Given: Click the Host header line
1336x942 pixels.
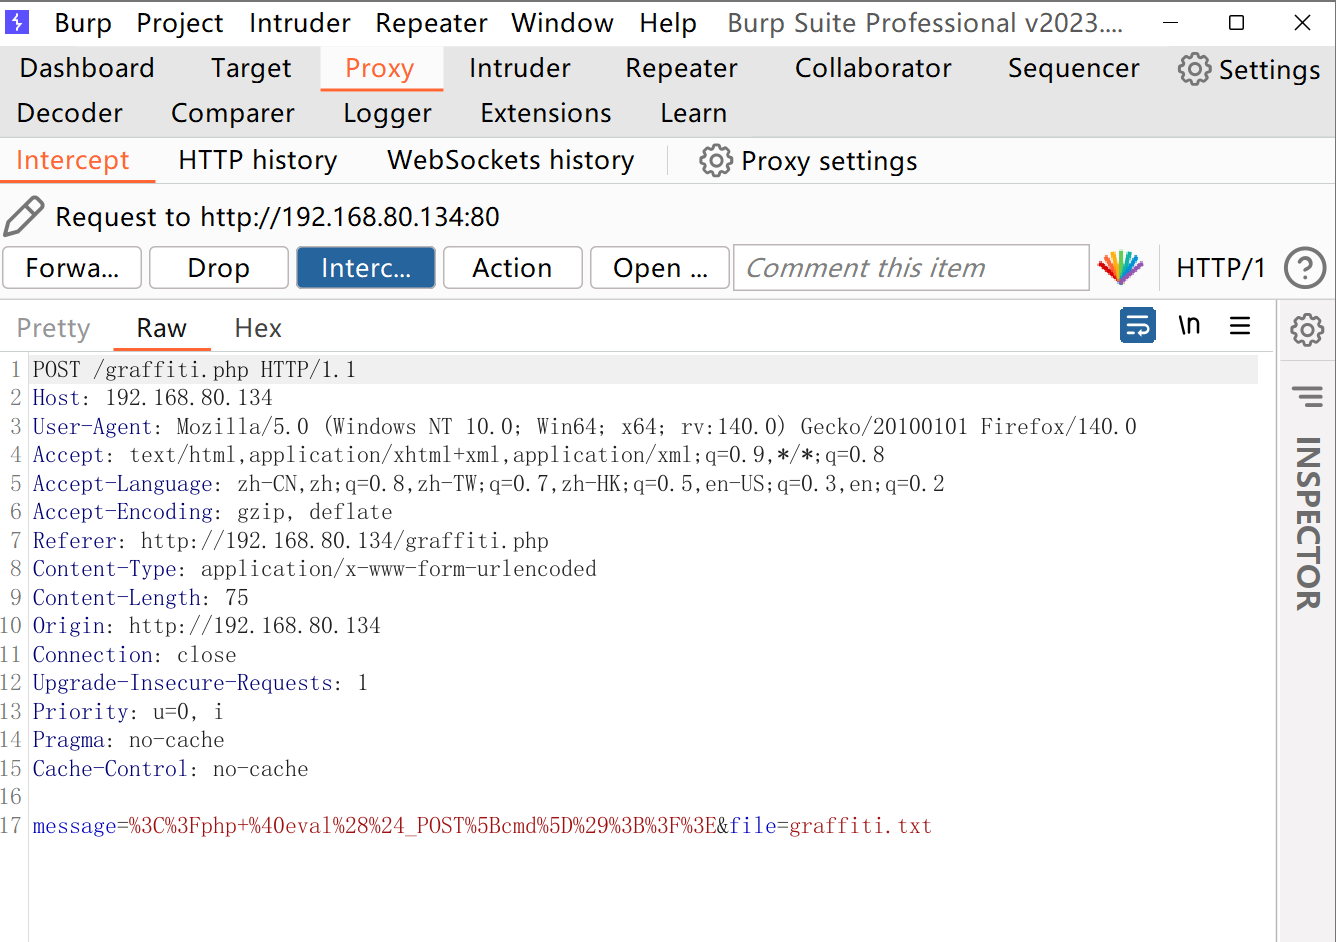Looking at the screenshot, I should pyautogui.click(x=153, y=398).
